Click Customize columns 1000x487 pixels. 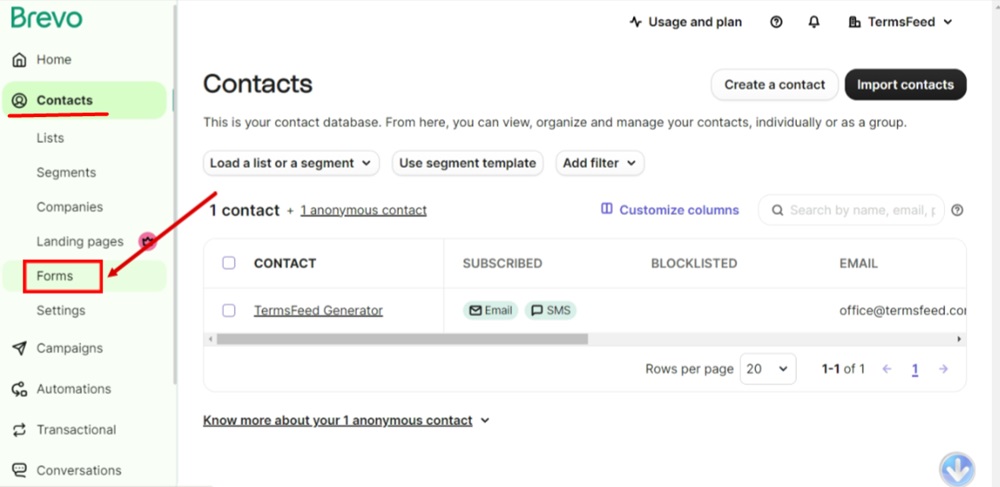[670, 210]
